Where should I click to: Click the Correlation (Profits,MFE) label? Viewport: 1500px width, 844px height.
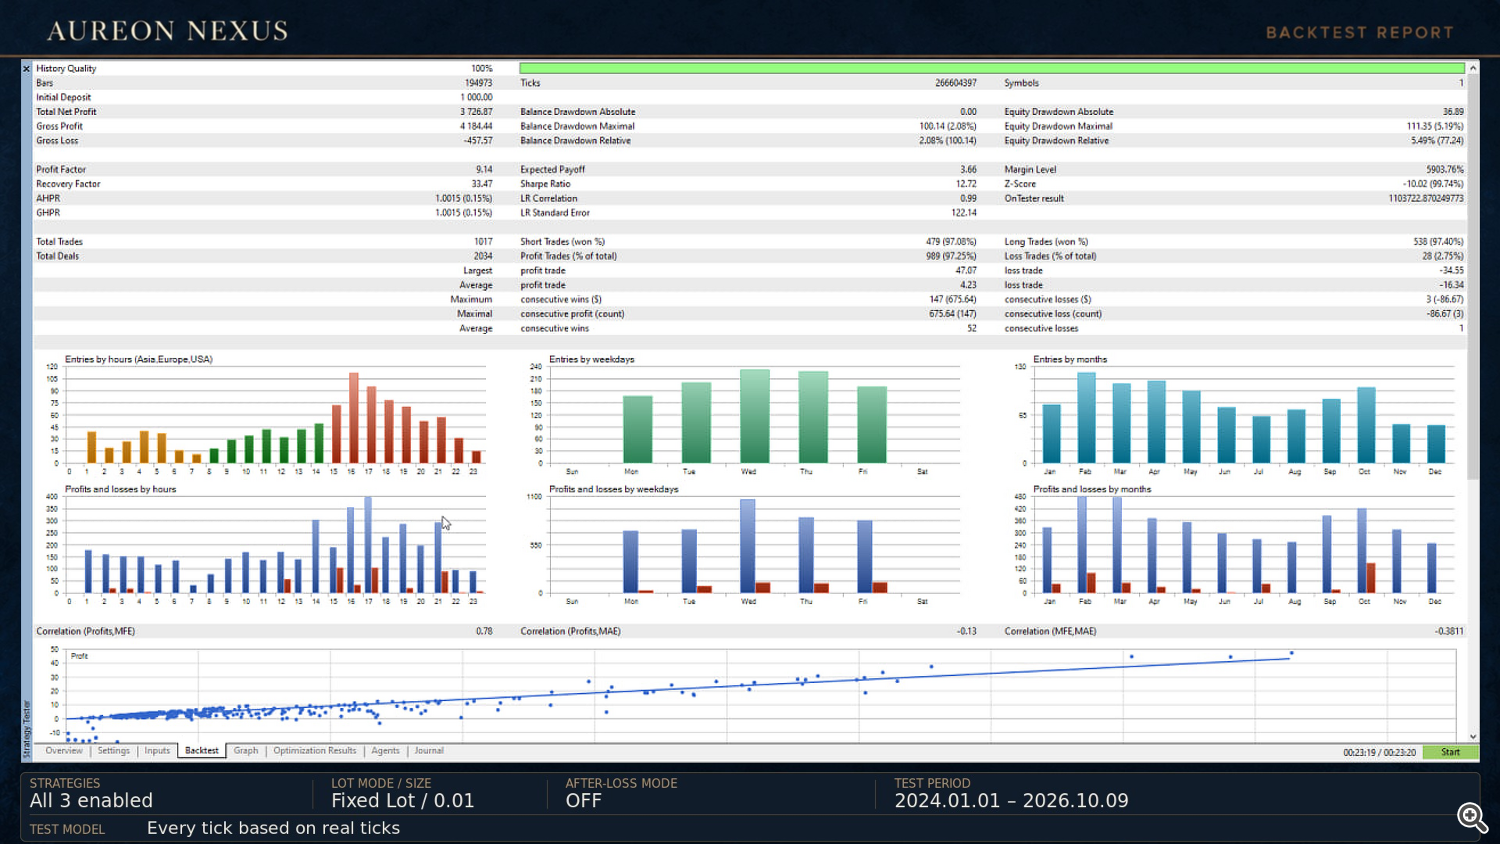tap(85, 632)
